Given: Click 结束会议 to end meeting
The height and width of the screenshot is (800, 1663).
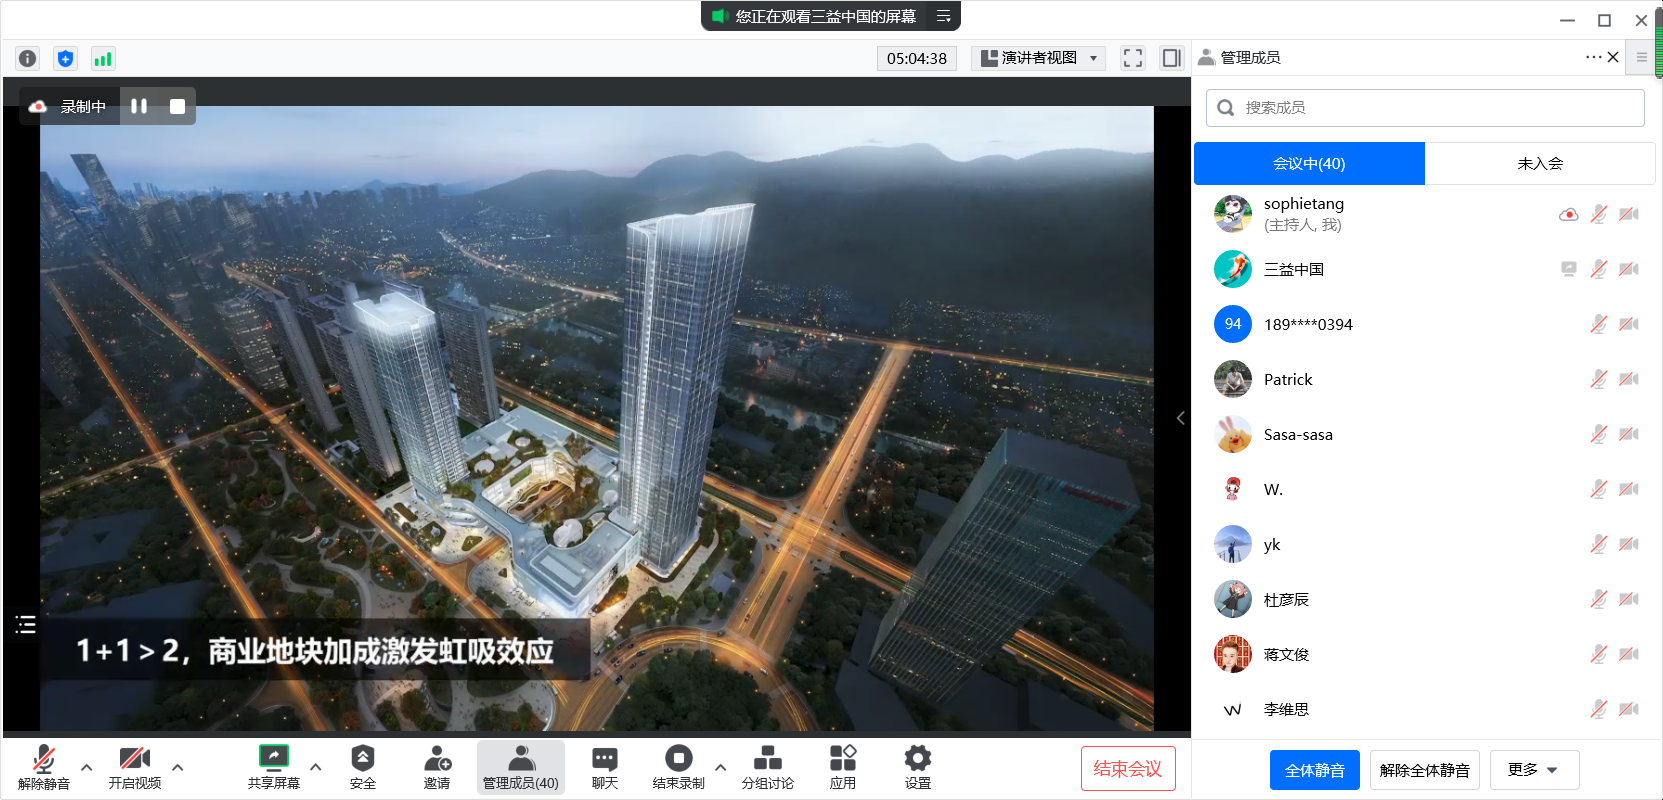Looking at the screenshot, I should click(1128, 769).
